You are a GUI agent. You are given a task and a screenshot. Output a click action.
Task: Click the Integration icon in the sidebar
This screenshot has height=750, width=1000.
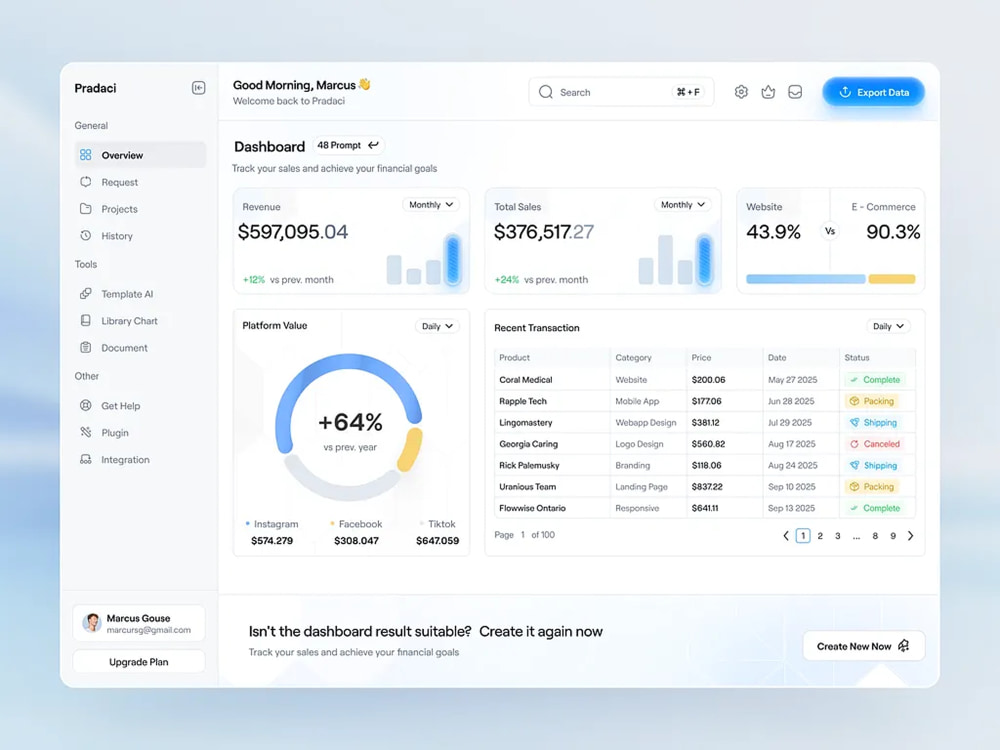click(x=85, y=459)
